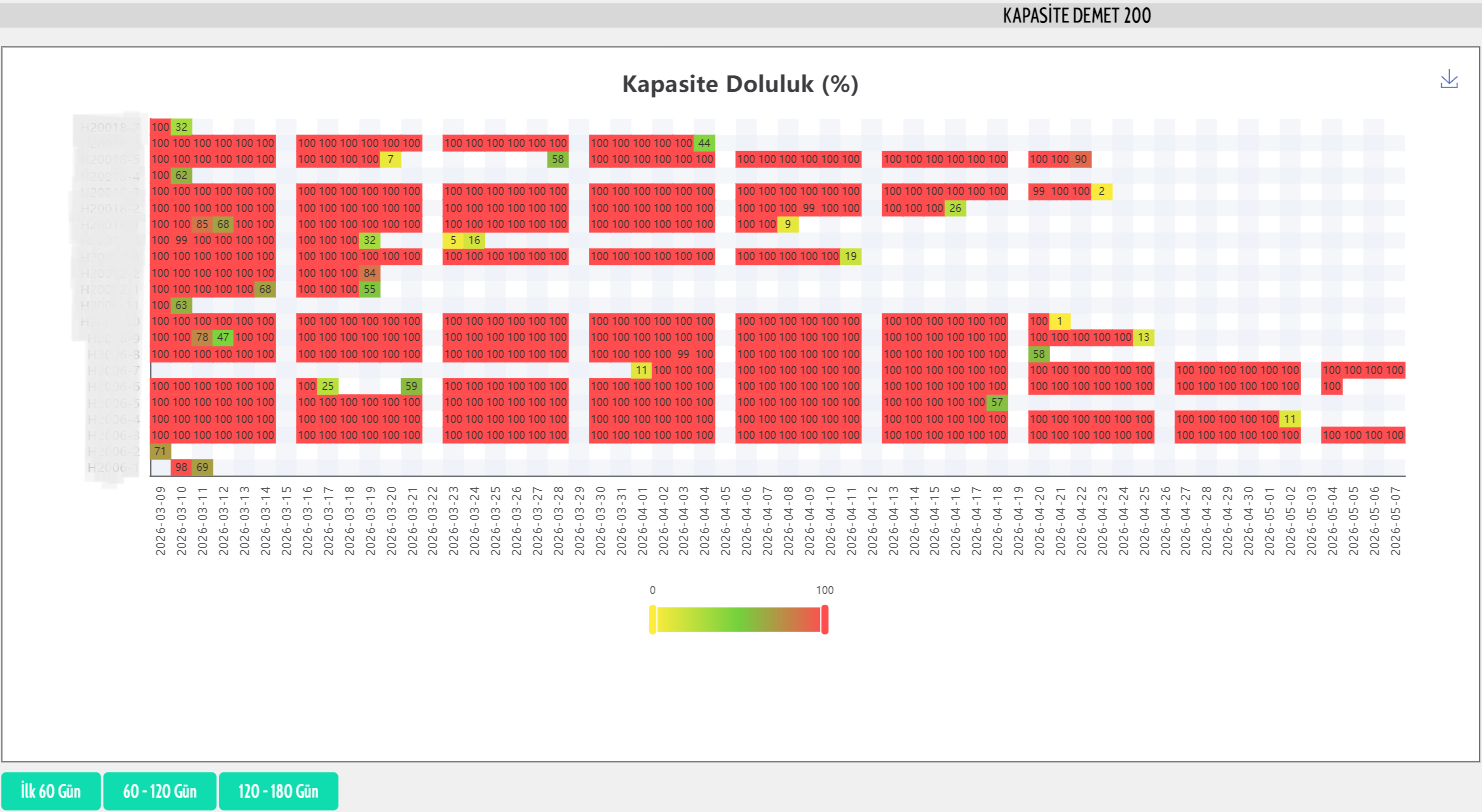Click the heatmap cell valued 84
This screenshot has width=1482, height=812.
[370, 273]
